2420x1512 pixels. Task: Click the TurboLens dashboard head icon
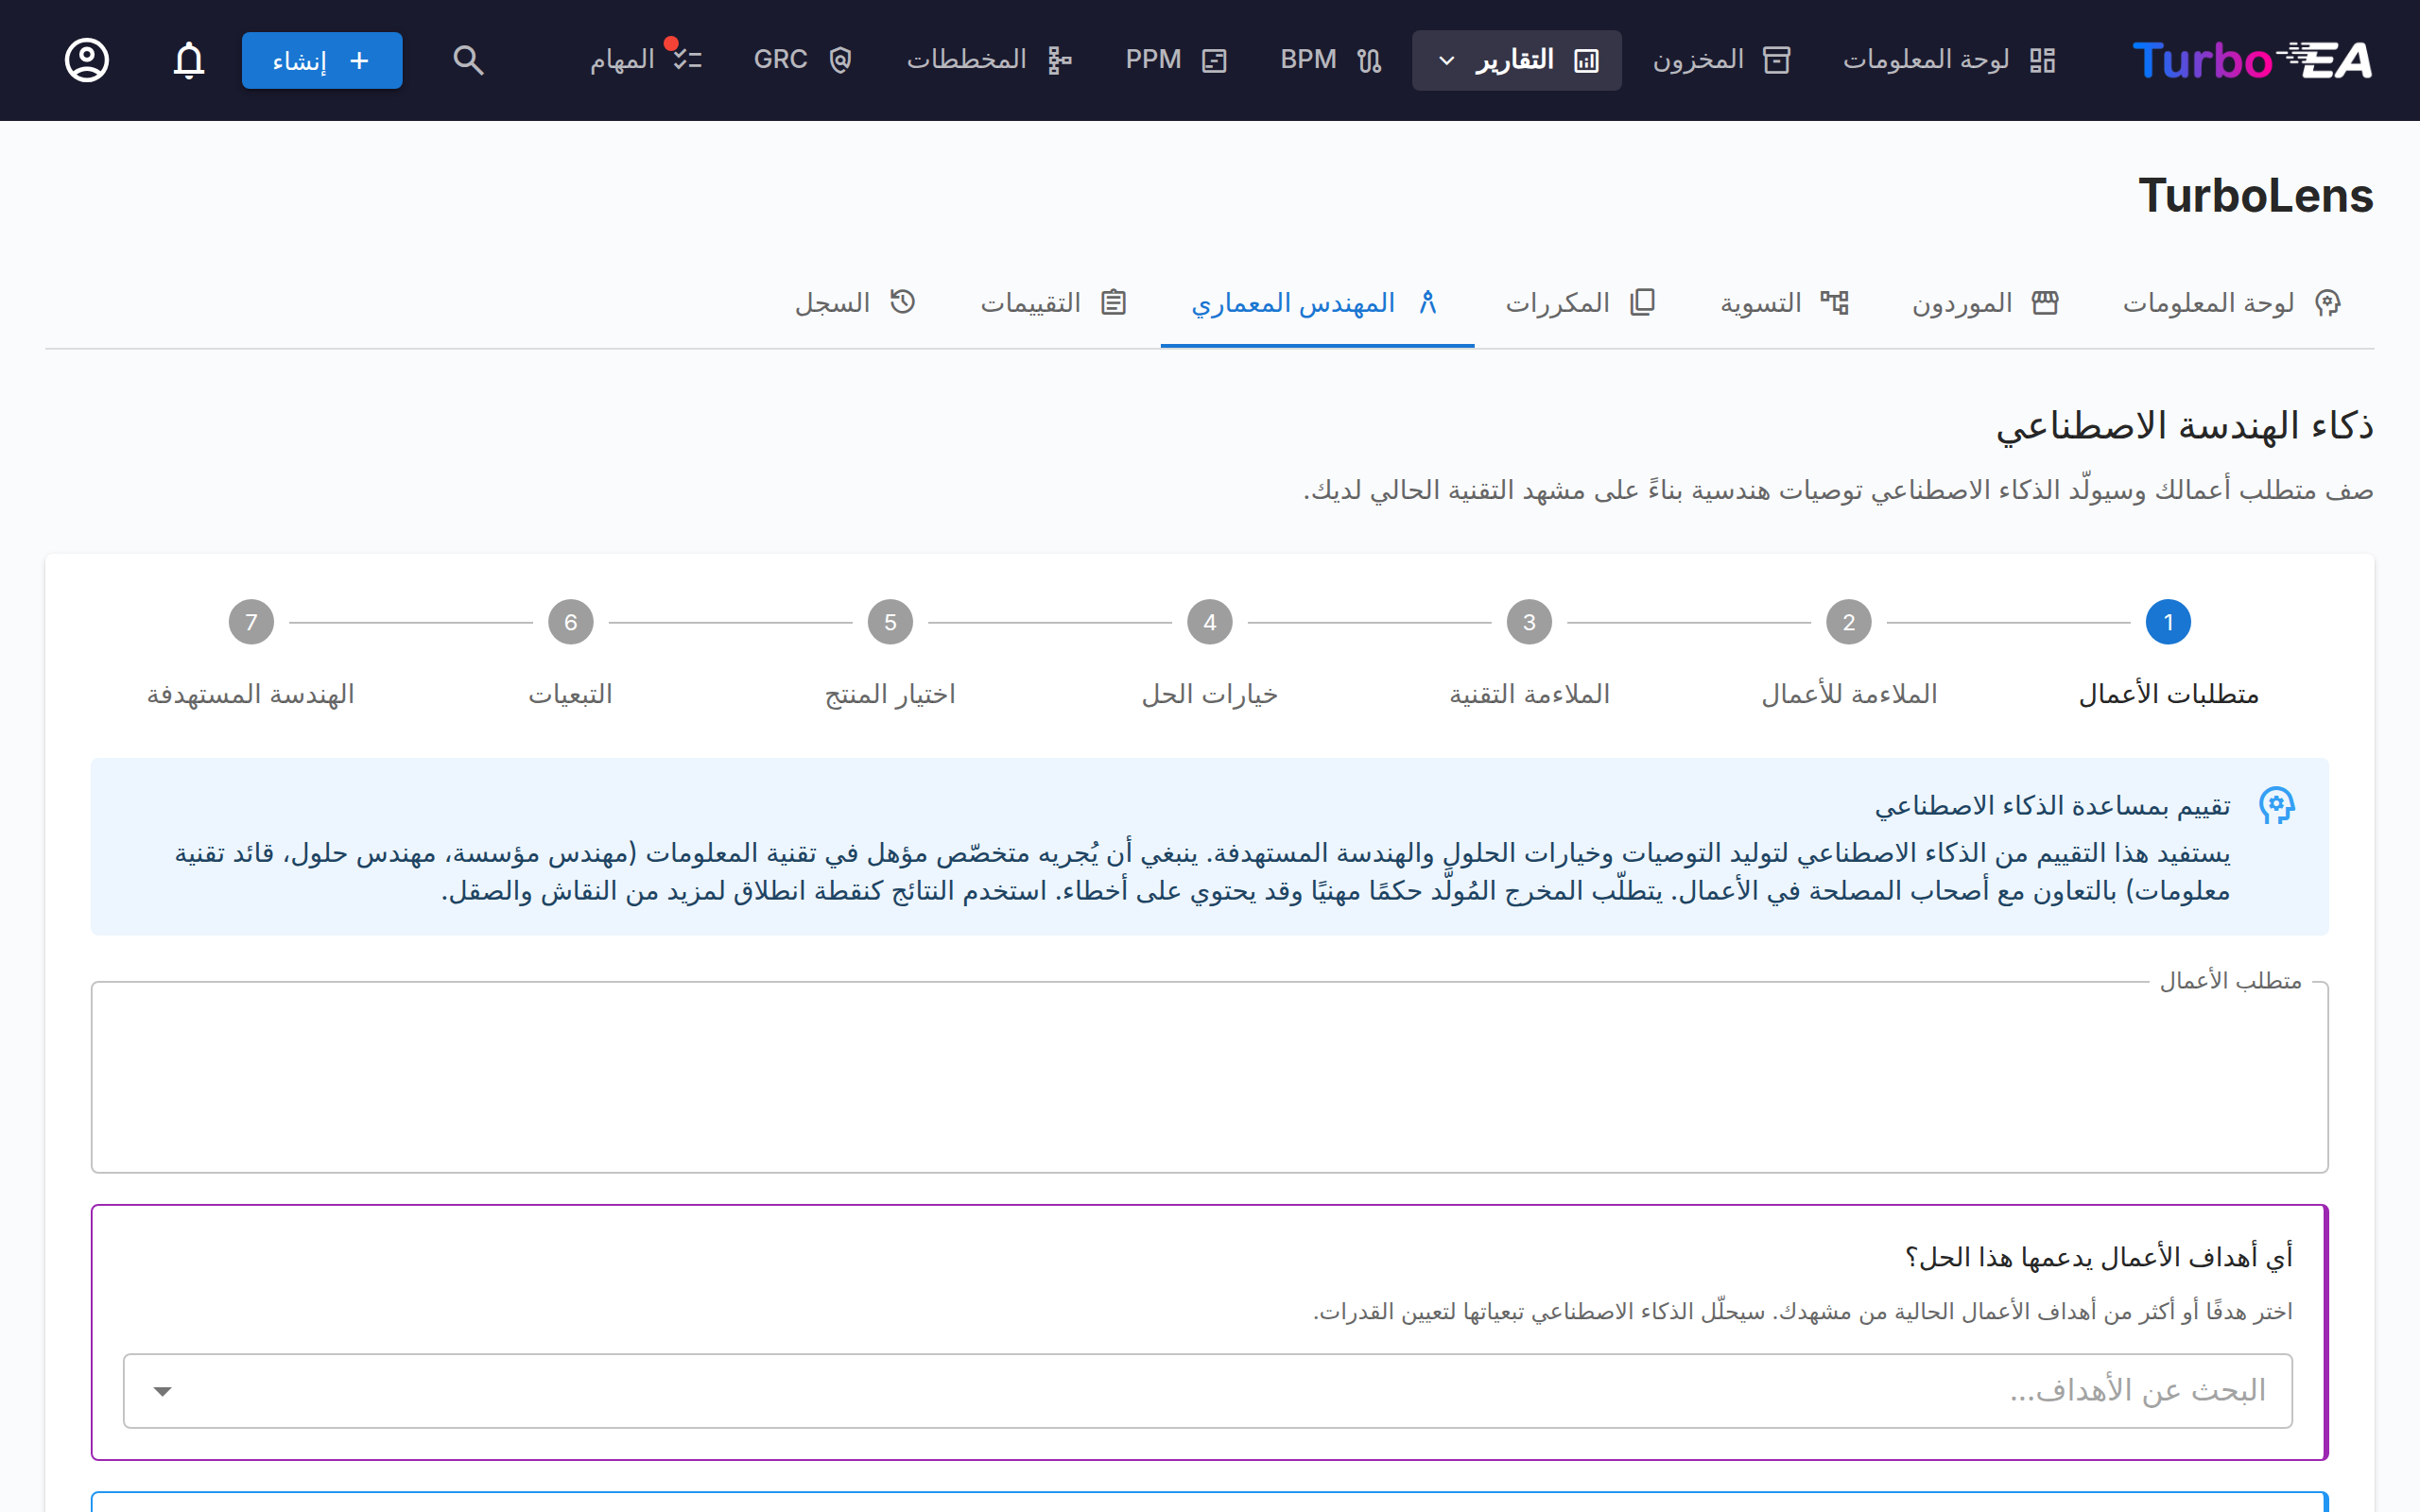[x=2328, y=302]
